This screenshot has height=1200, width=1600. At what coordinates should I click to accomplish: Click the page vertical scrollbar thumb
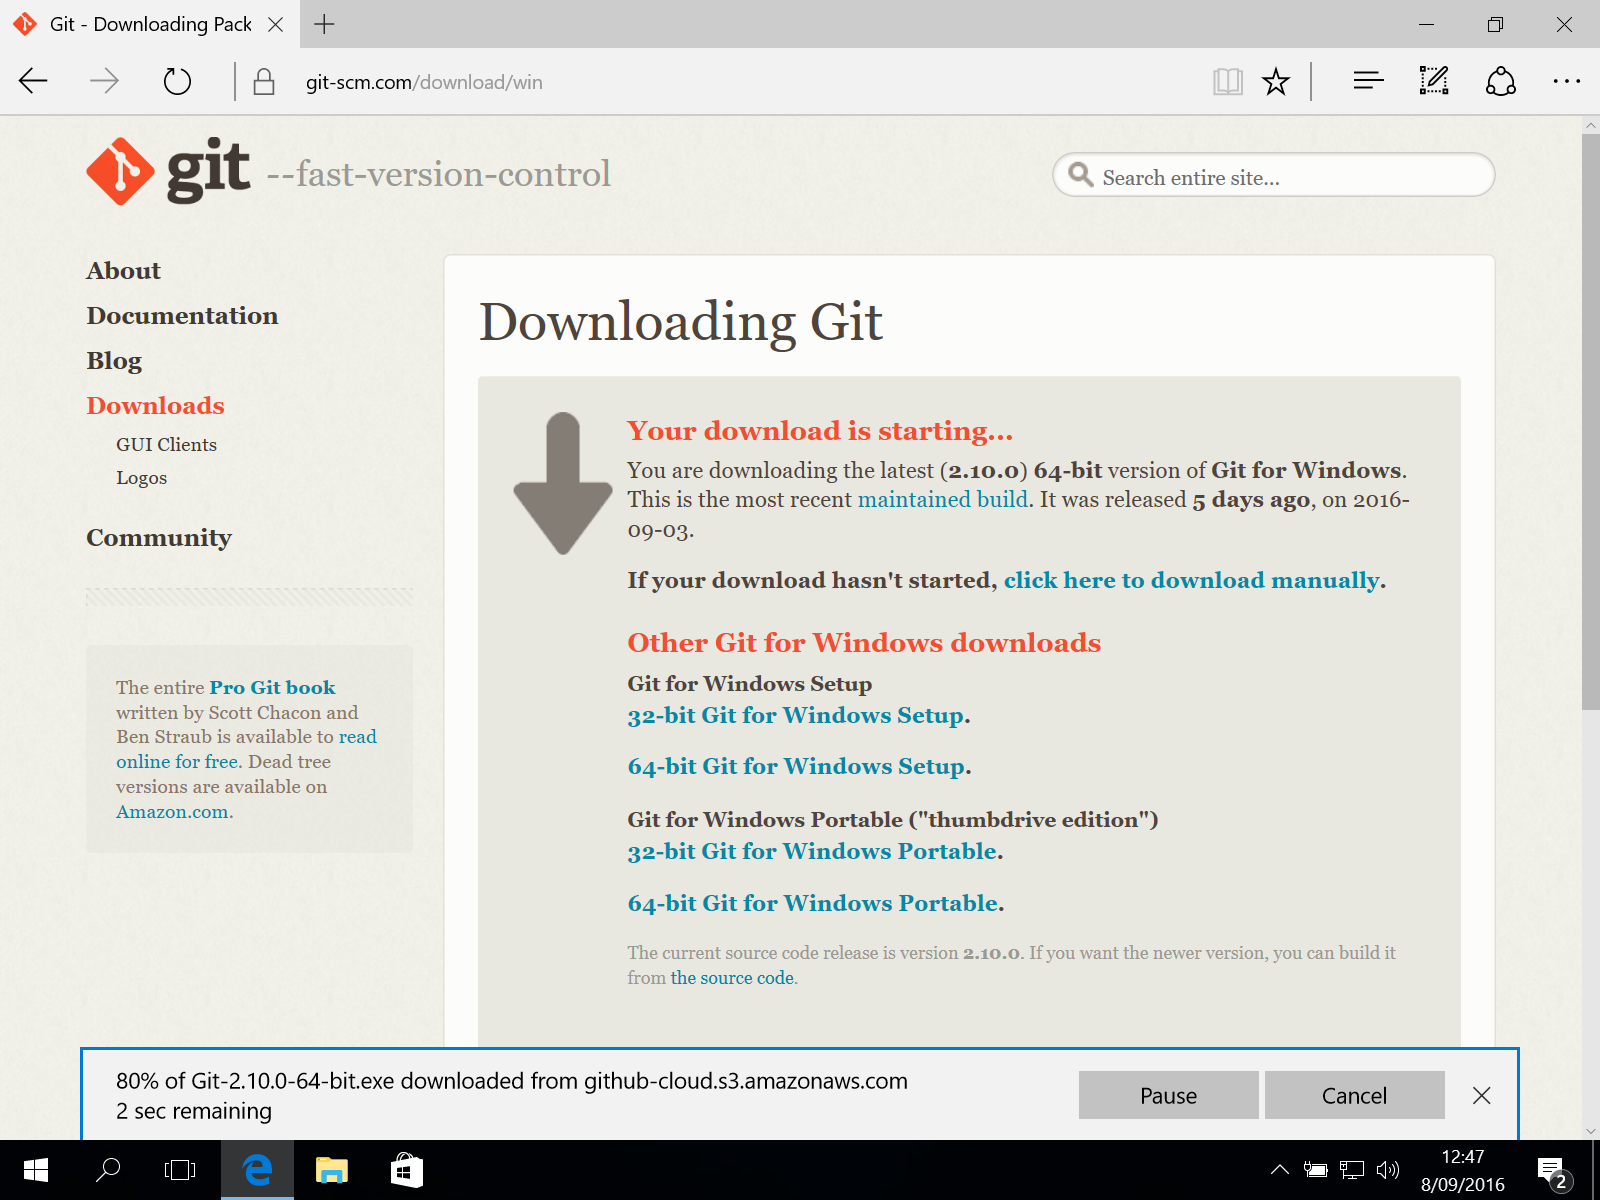pyautogui.click(x=1590, y=422)
